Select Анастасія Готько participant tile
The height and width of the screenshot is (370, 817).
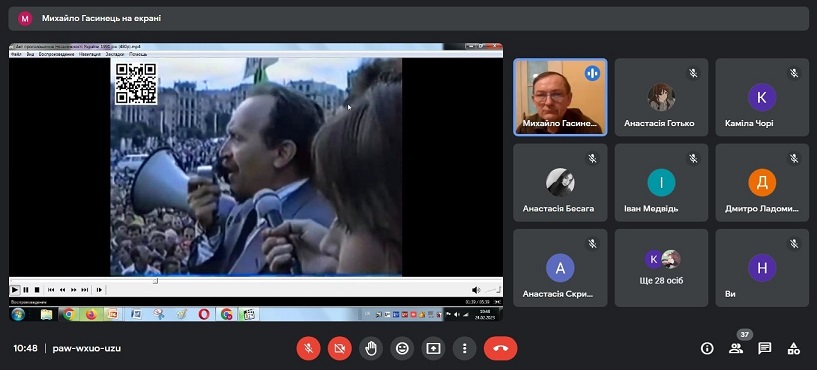click(661, 97)
